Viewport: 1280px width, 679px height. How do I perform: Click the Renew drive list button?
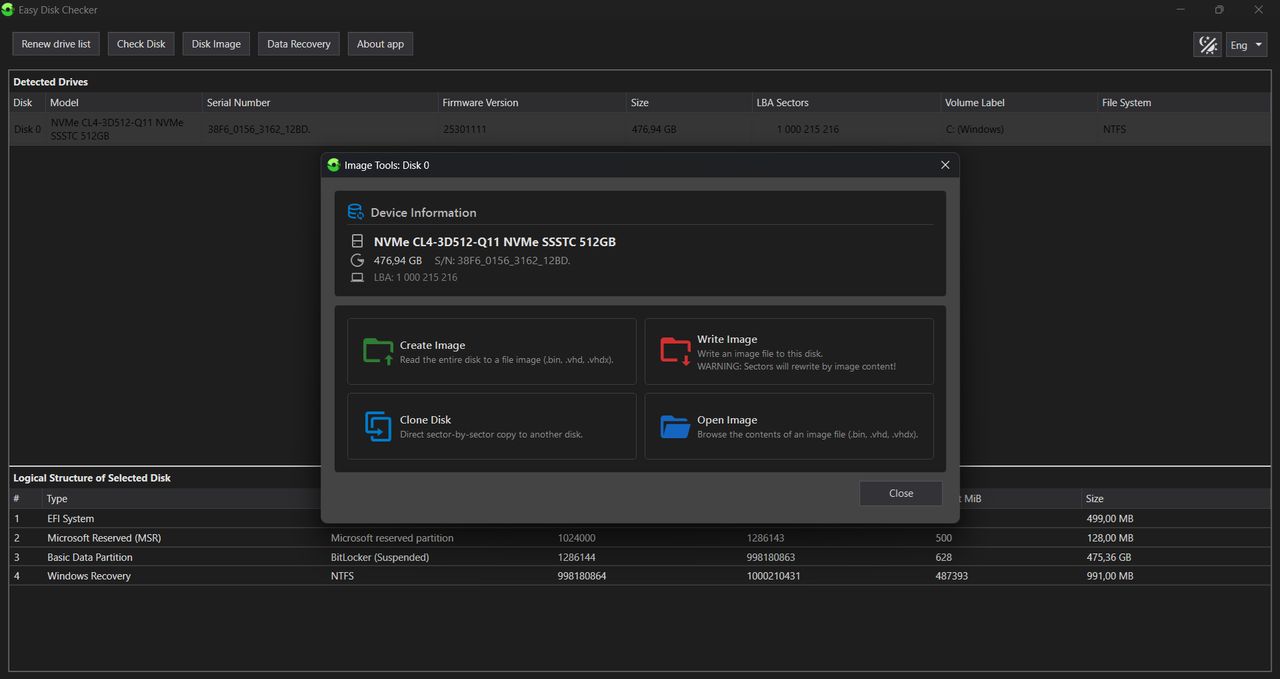[x=56, y=44]
